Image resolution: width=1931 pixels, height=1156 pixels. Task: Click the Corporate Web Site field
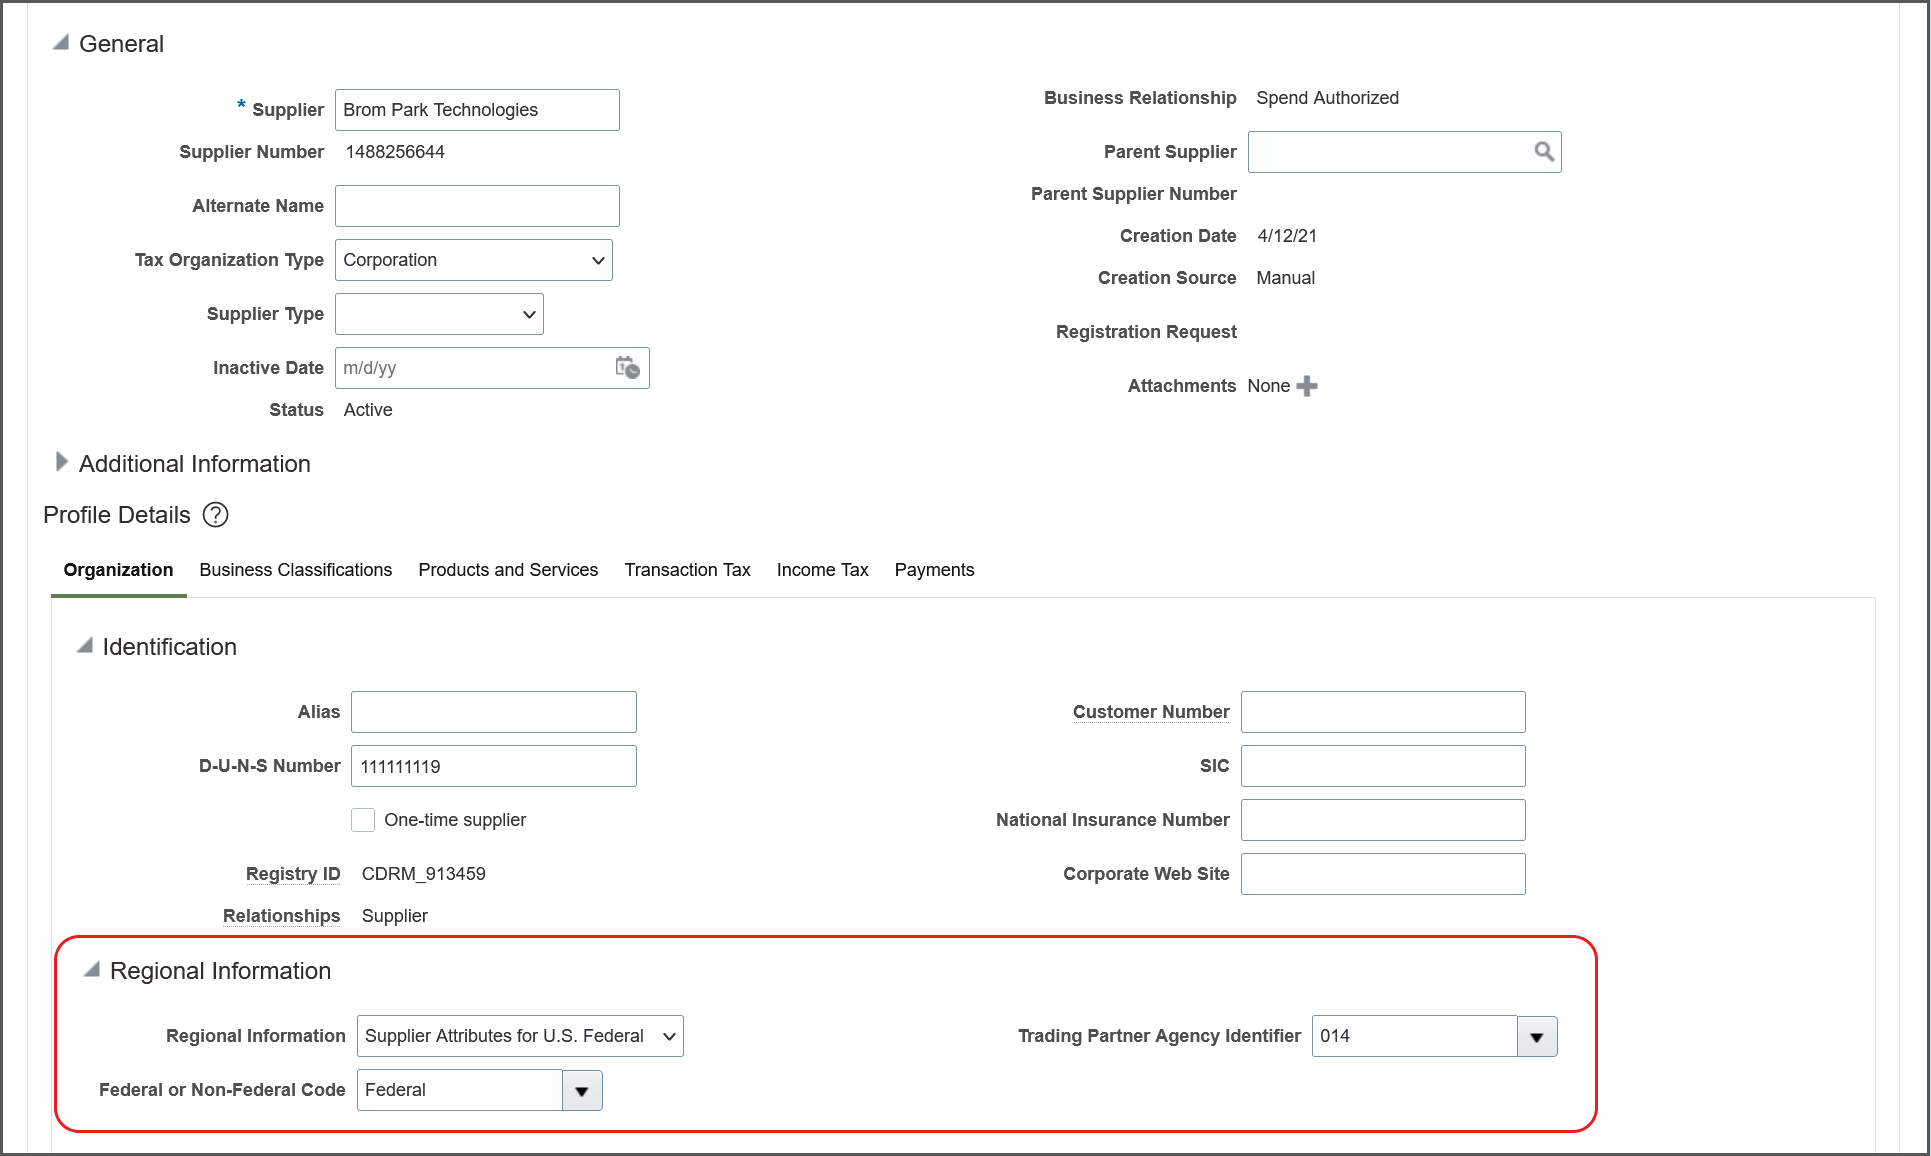1382,874
